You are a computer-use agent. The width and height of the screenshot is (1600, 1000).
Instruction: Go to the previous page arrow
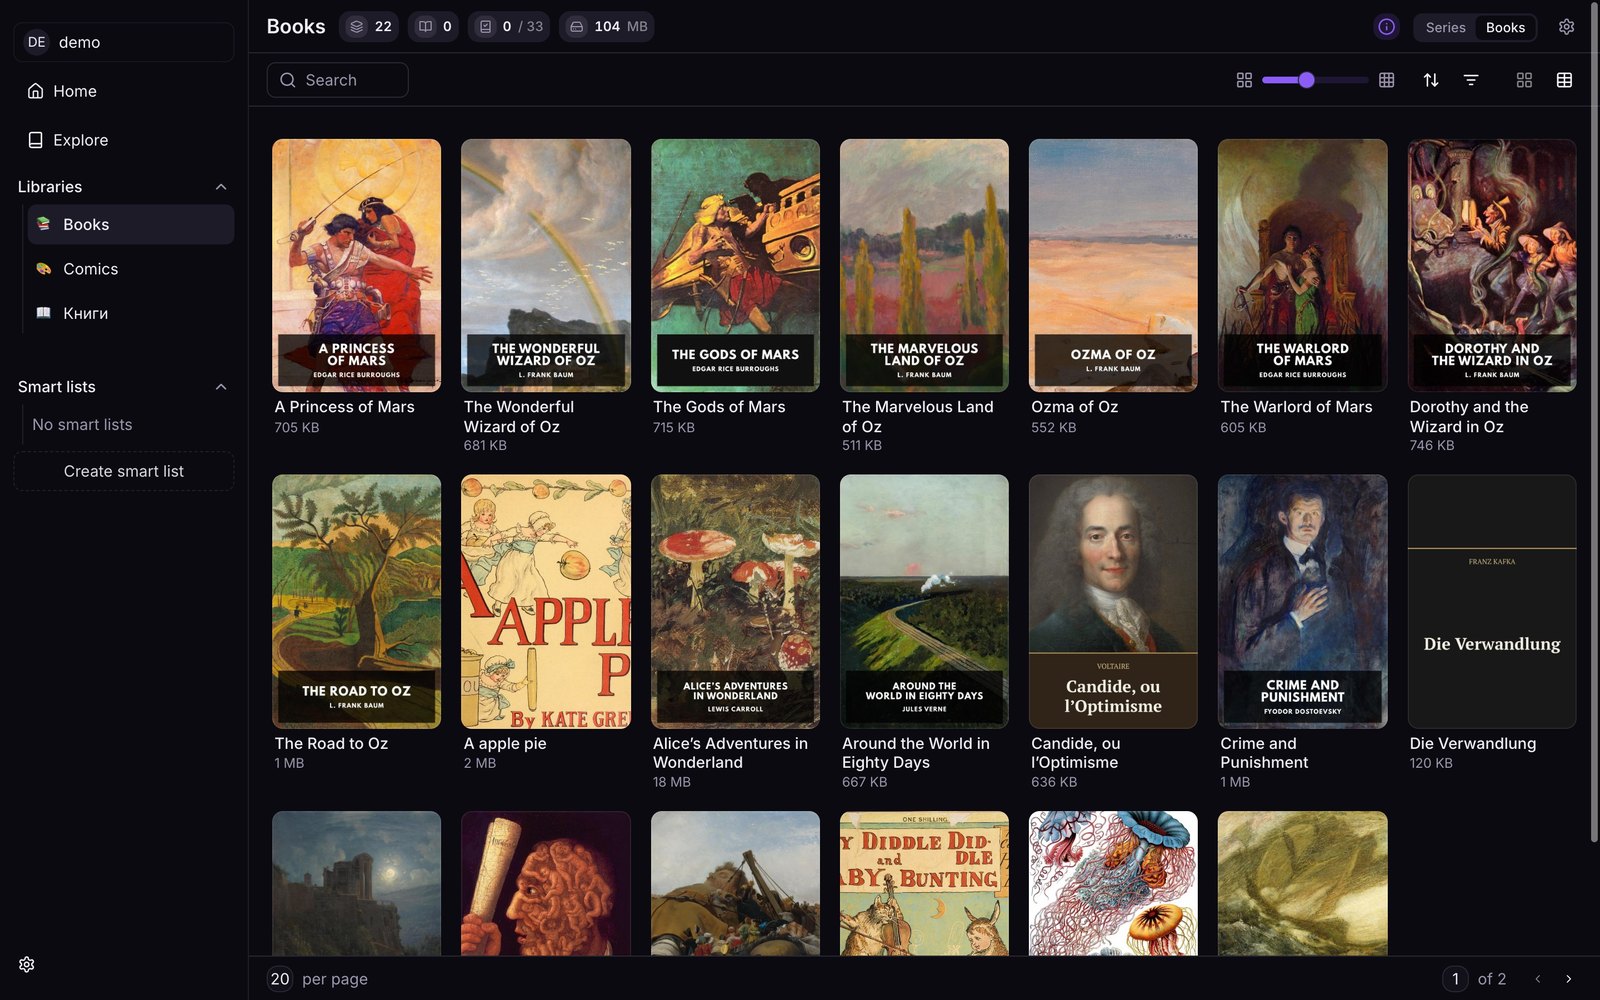[x=1538, y=979]
